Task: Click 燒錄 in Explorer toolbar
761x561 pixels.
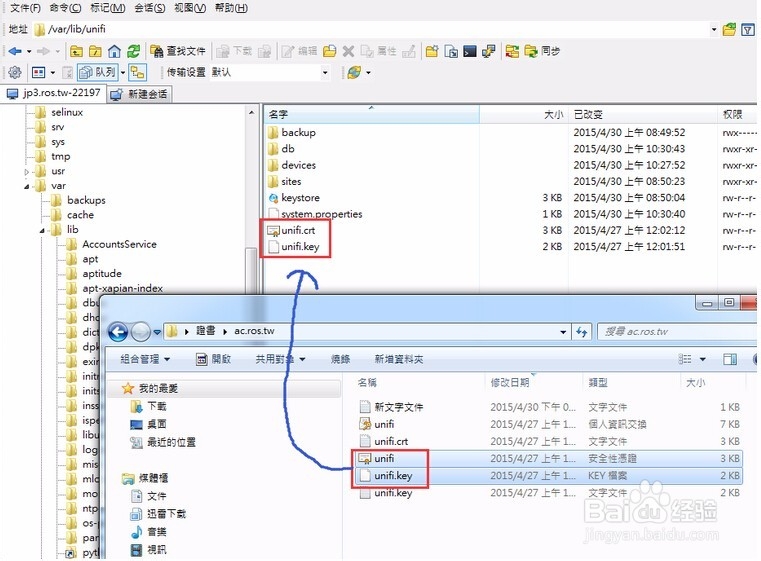Action: [x=340, y=360]
